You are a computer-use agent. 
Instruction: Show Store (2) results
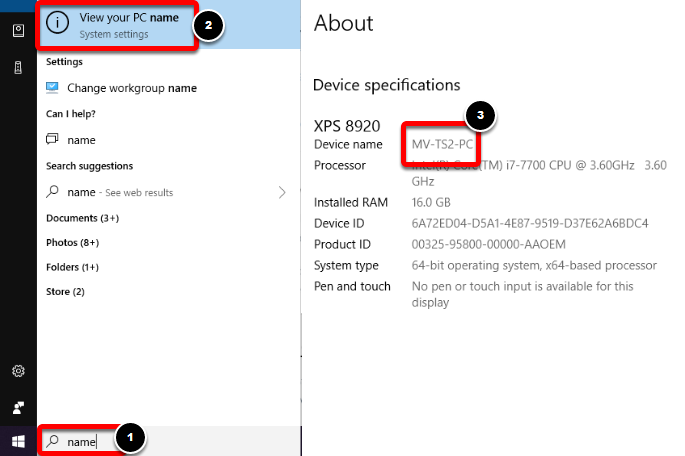65,291
